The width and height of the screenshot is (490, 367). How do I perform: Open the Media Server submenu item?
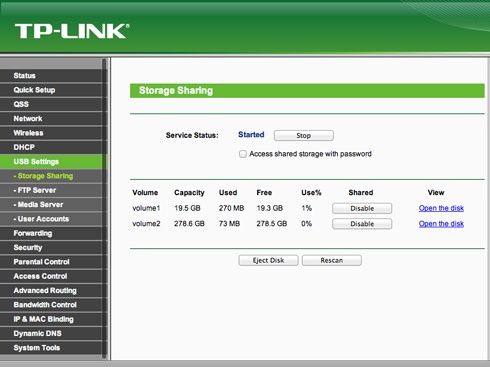[51, 205]
